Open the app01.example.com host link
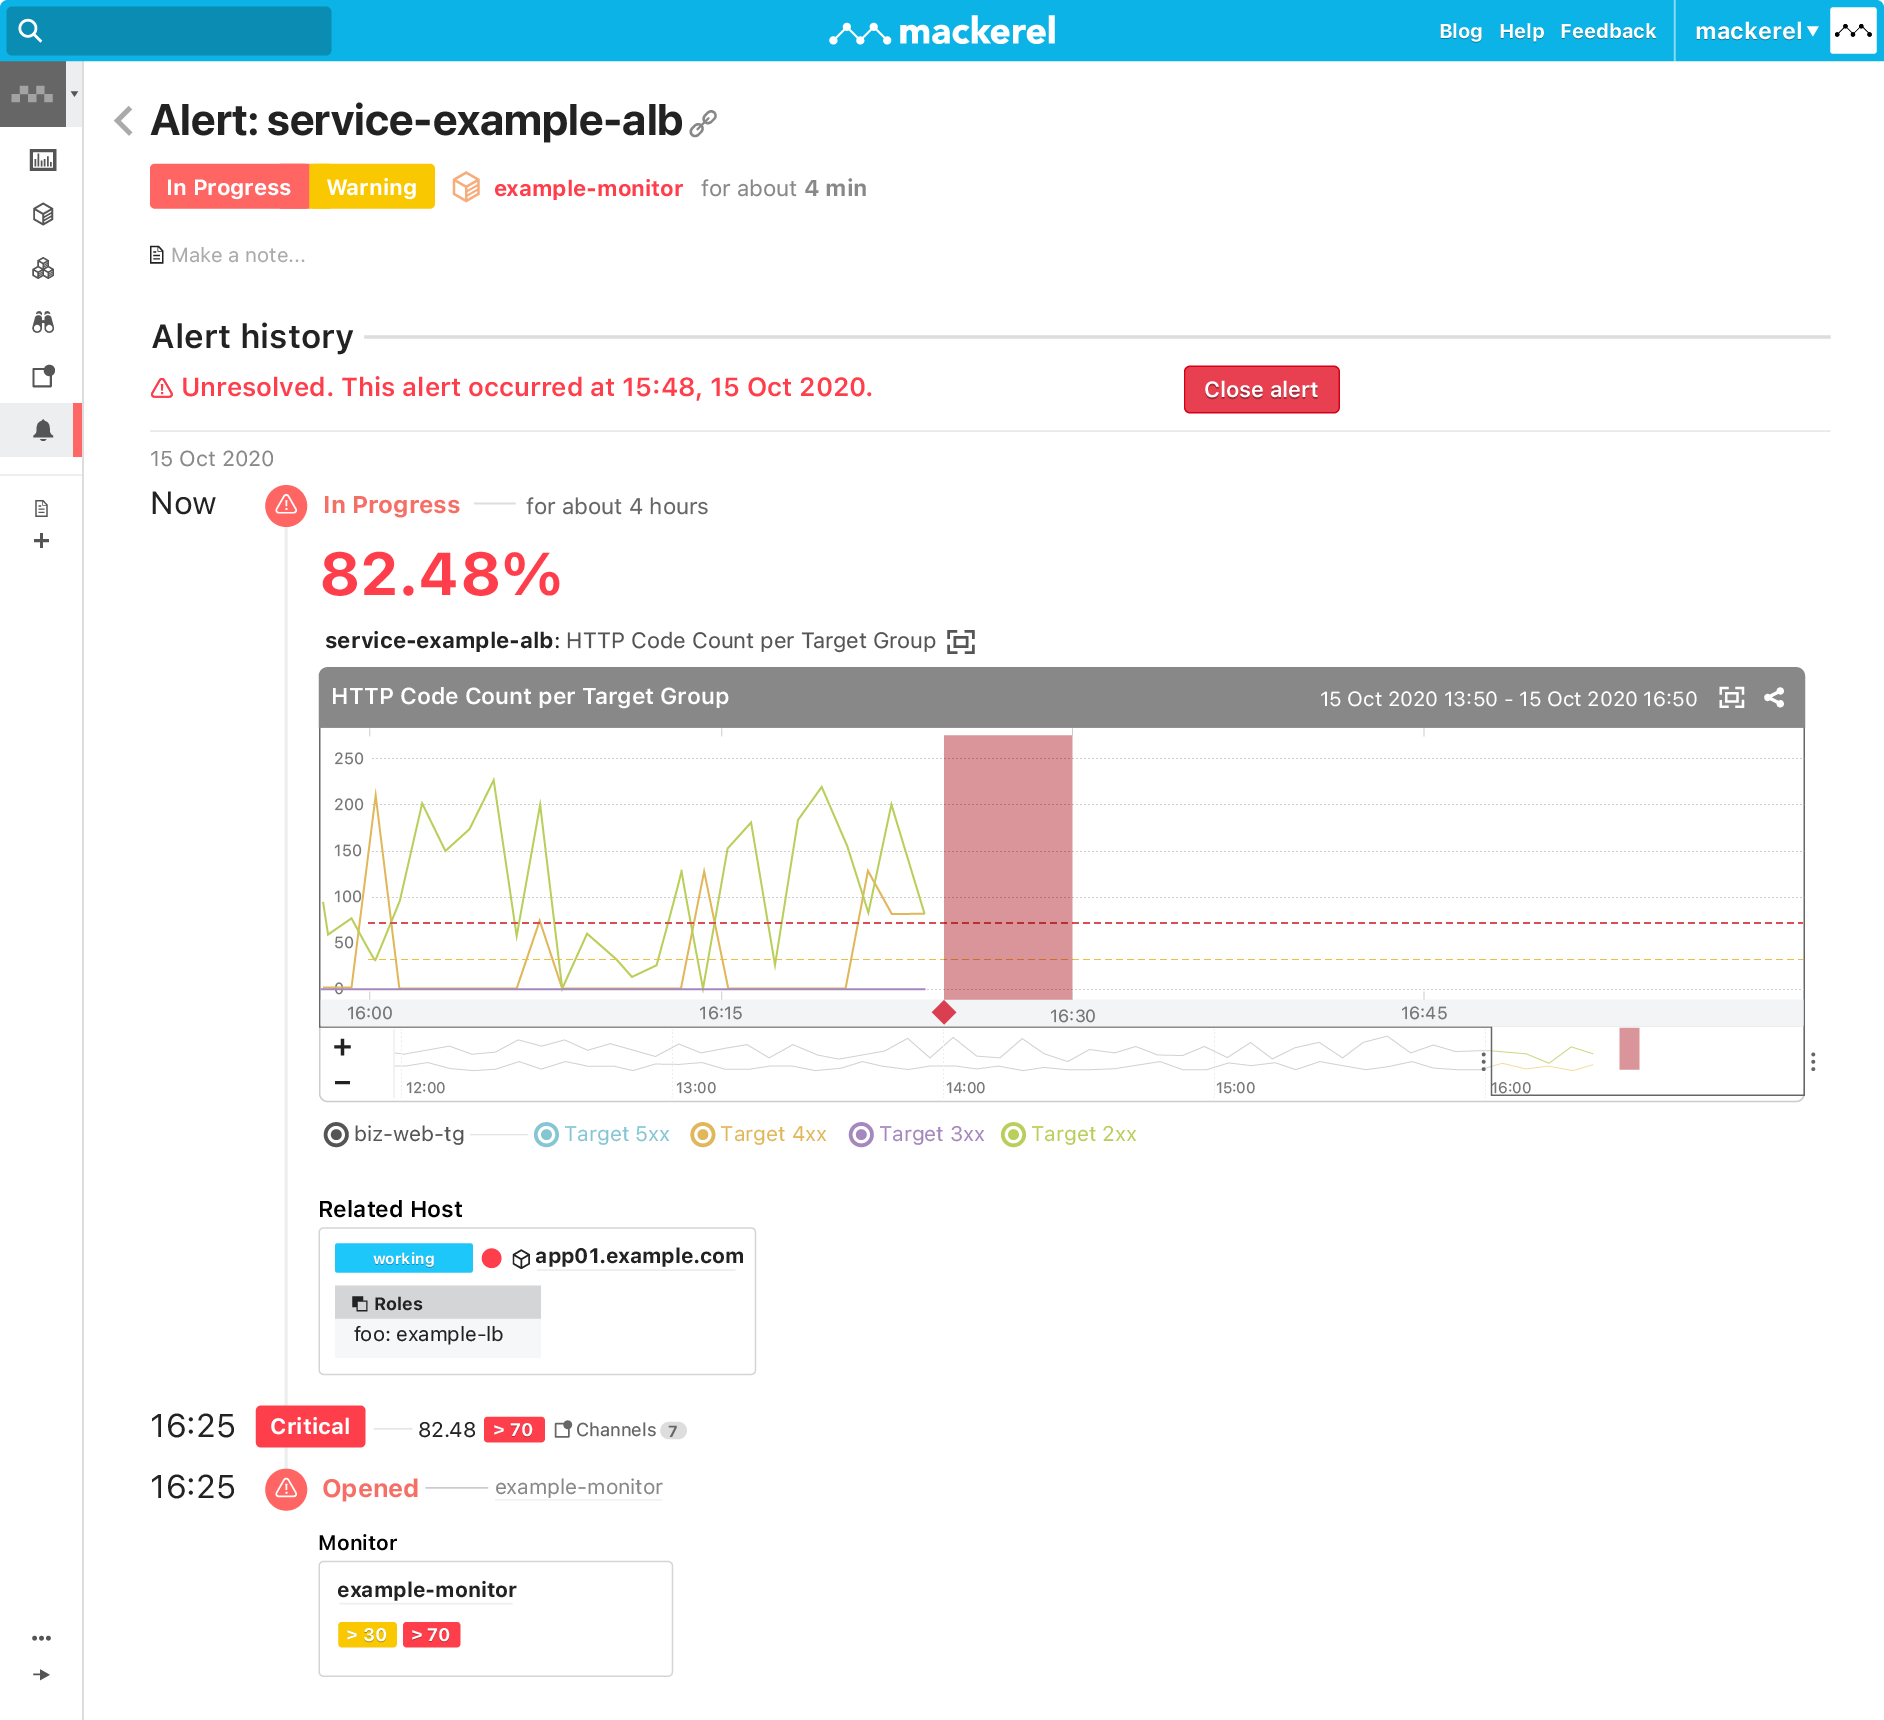 click(639, 1256)
